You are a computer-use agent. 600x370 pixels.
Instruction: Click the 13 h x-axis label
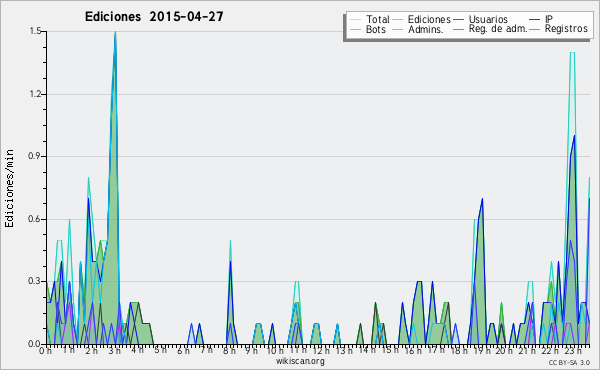[x=343, y=350]
